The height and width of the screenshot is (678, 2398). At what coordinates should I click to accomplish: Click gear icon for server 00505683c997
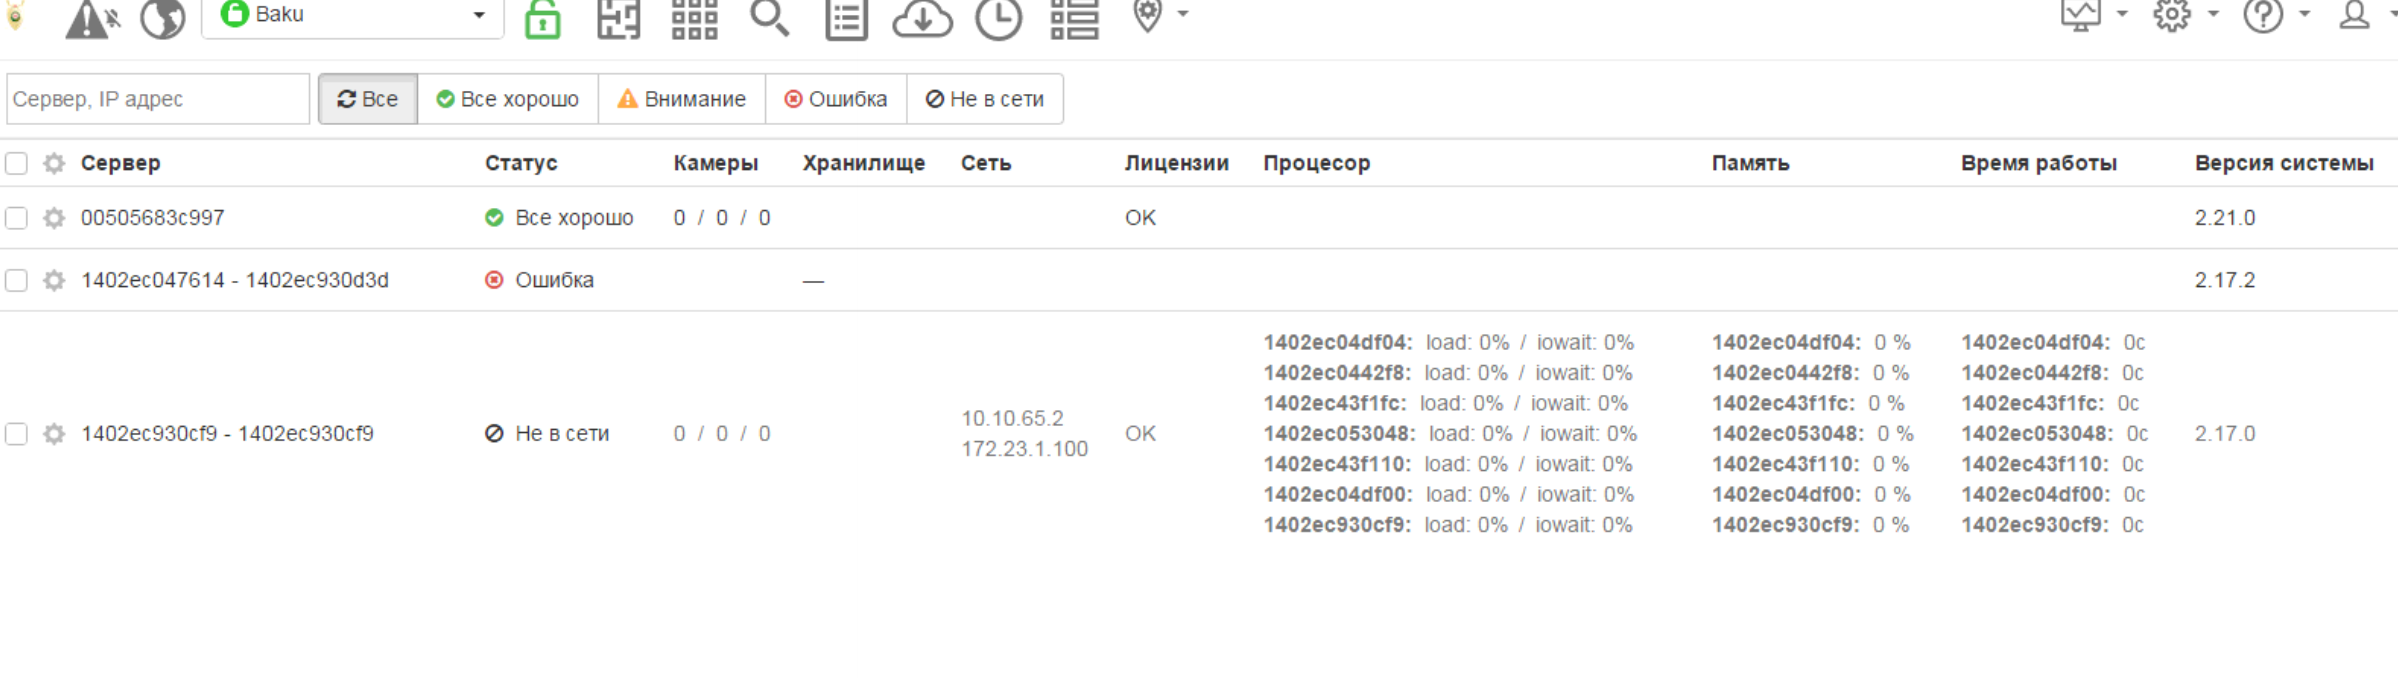[54, 218]
